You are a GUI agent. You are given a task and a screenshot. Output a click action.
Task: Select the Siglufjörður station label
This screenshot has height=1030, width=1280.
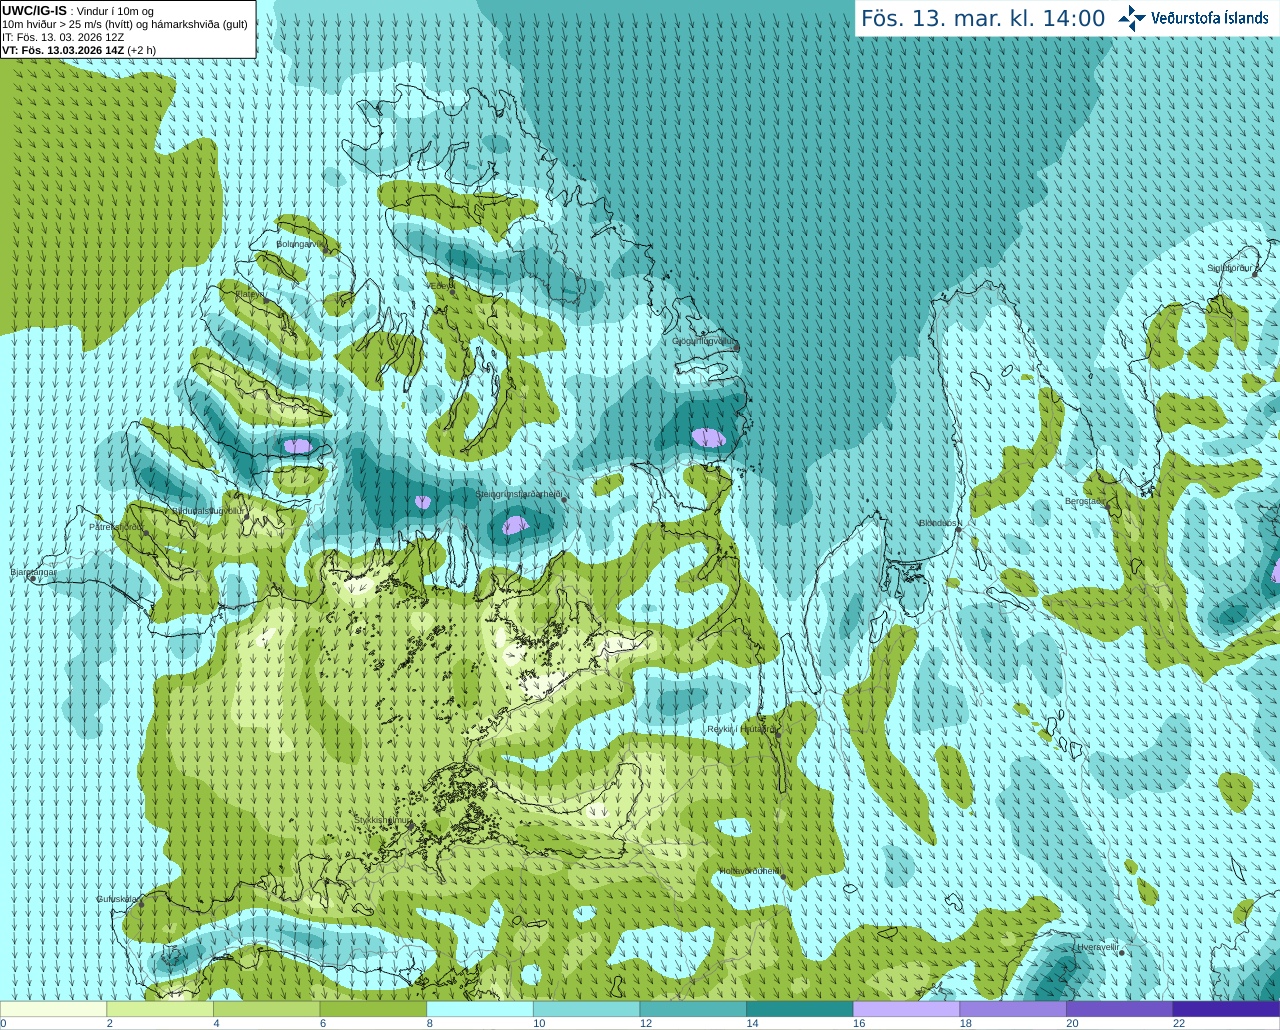point(1228,268)
